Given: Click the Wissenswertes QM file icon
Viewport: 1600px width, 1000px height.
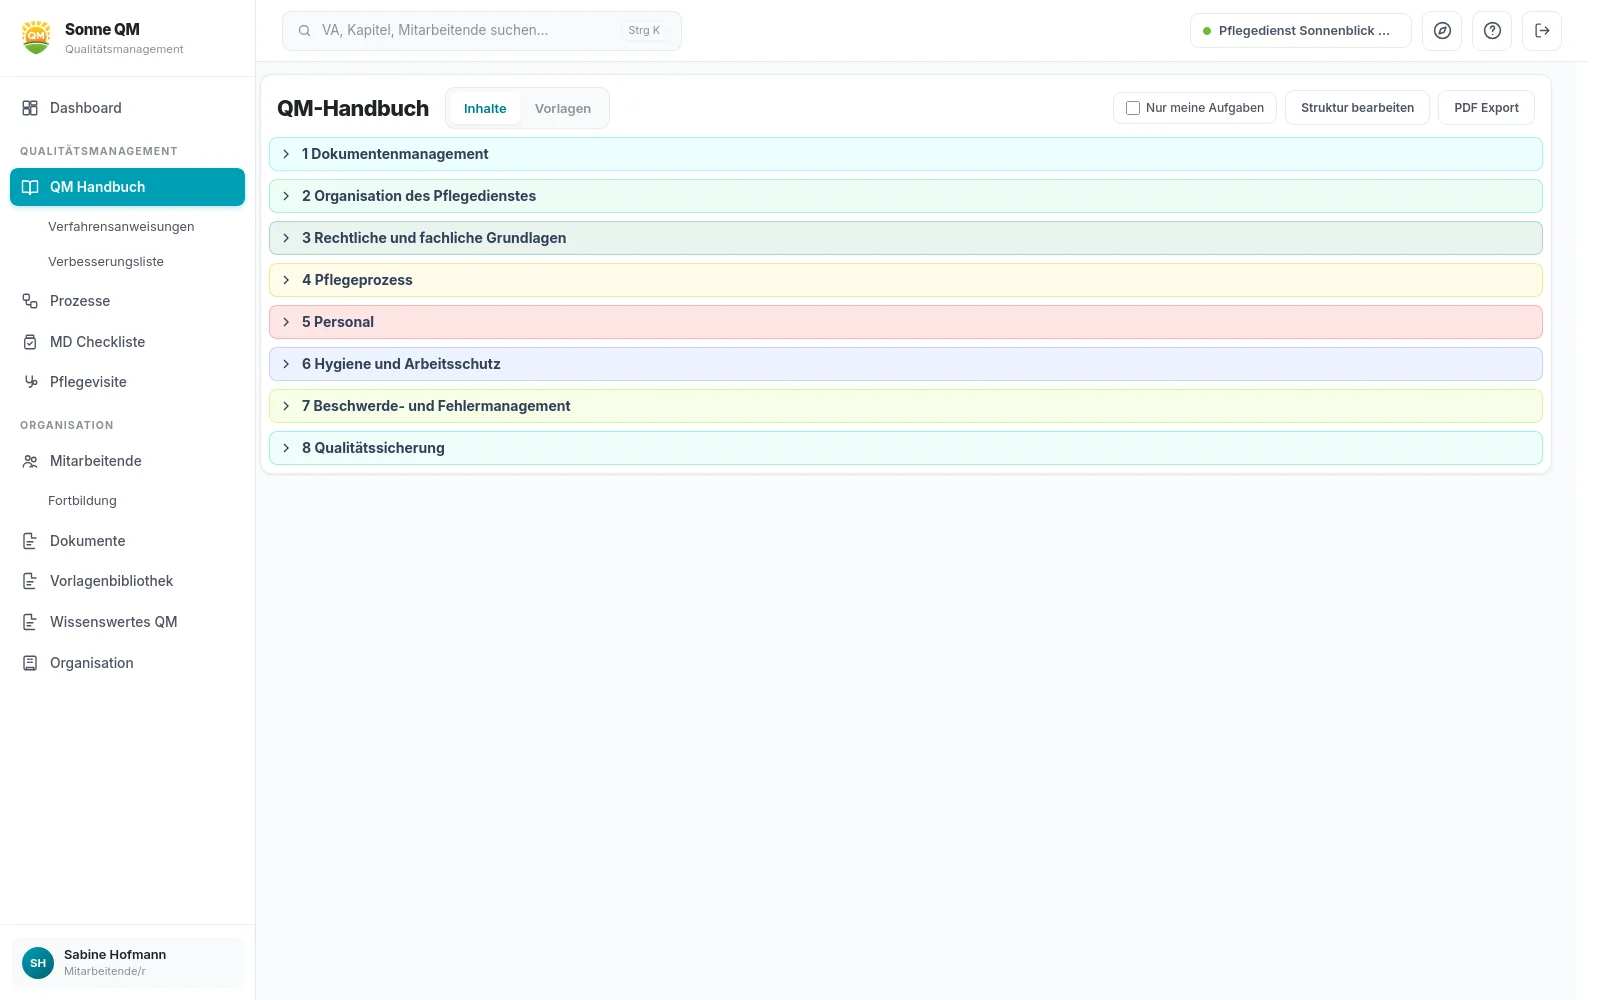Looking at the screenshot, I should coord(30,622).
